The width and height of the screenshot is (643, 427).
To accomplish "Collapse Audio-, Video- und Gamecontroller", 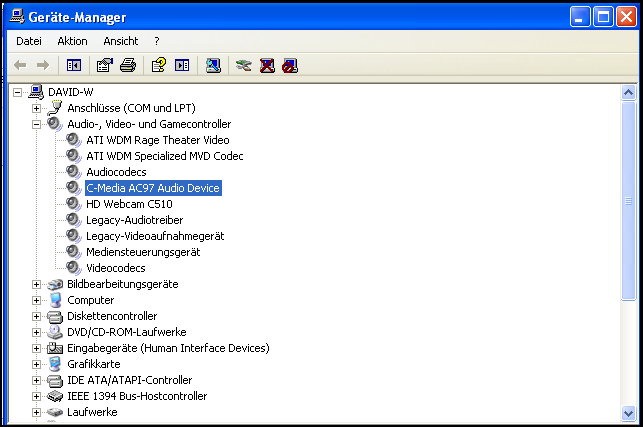I will coord(36,124).
